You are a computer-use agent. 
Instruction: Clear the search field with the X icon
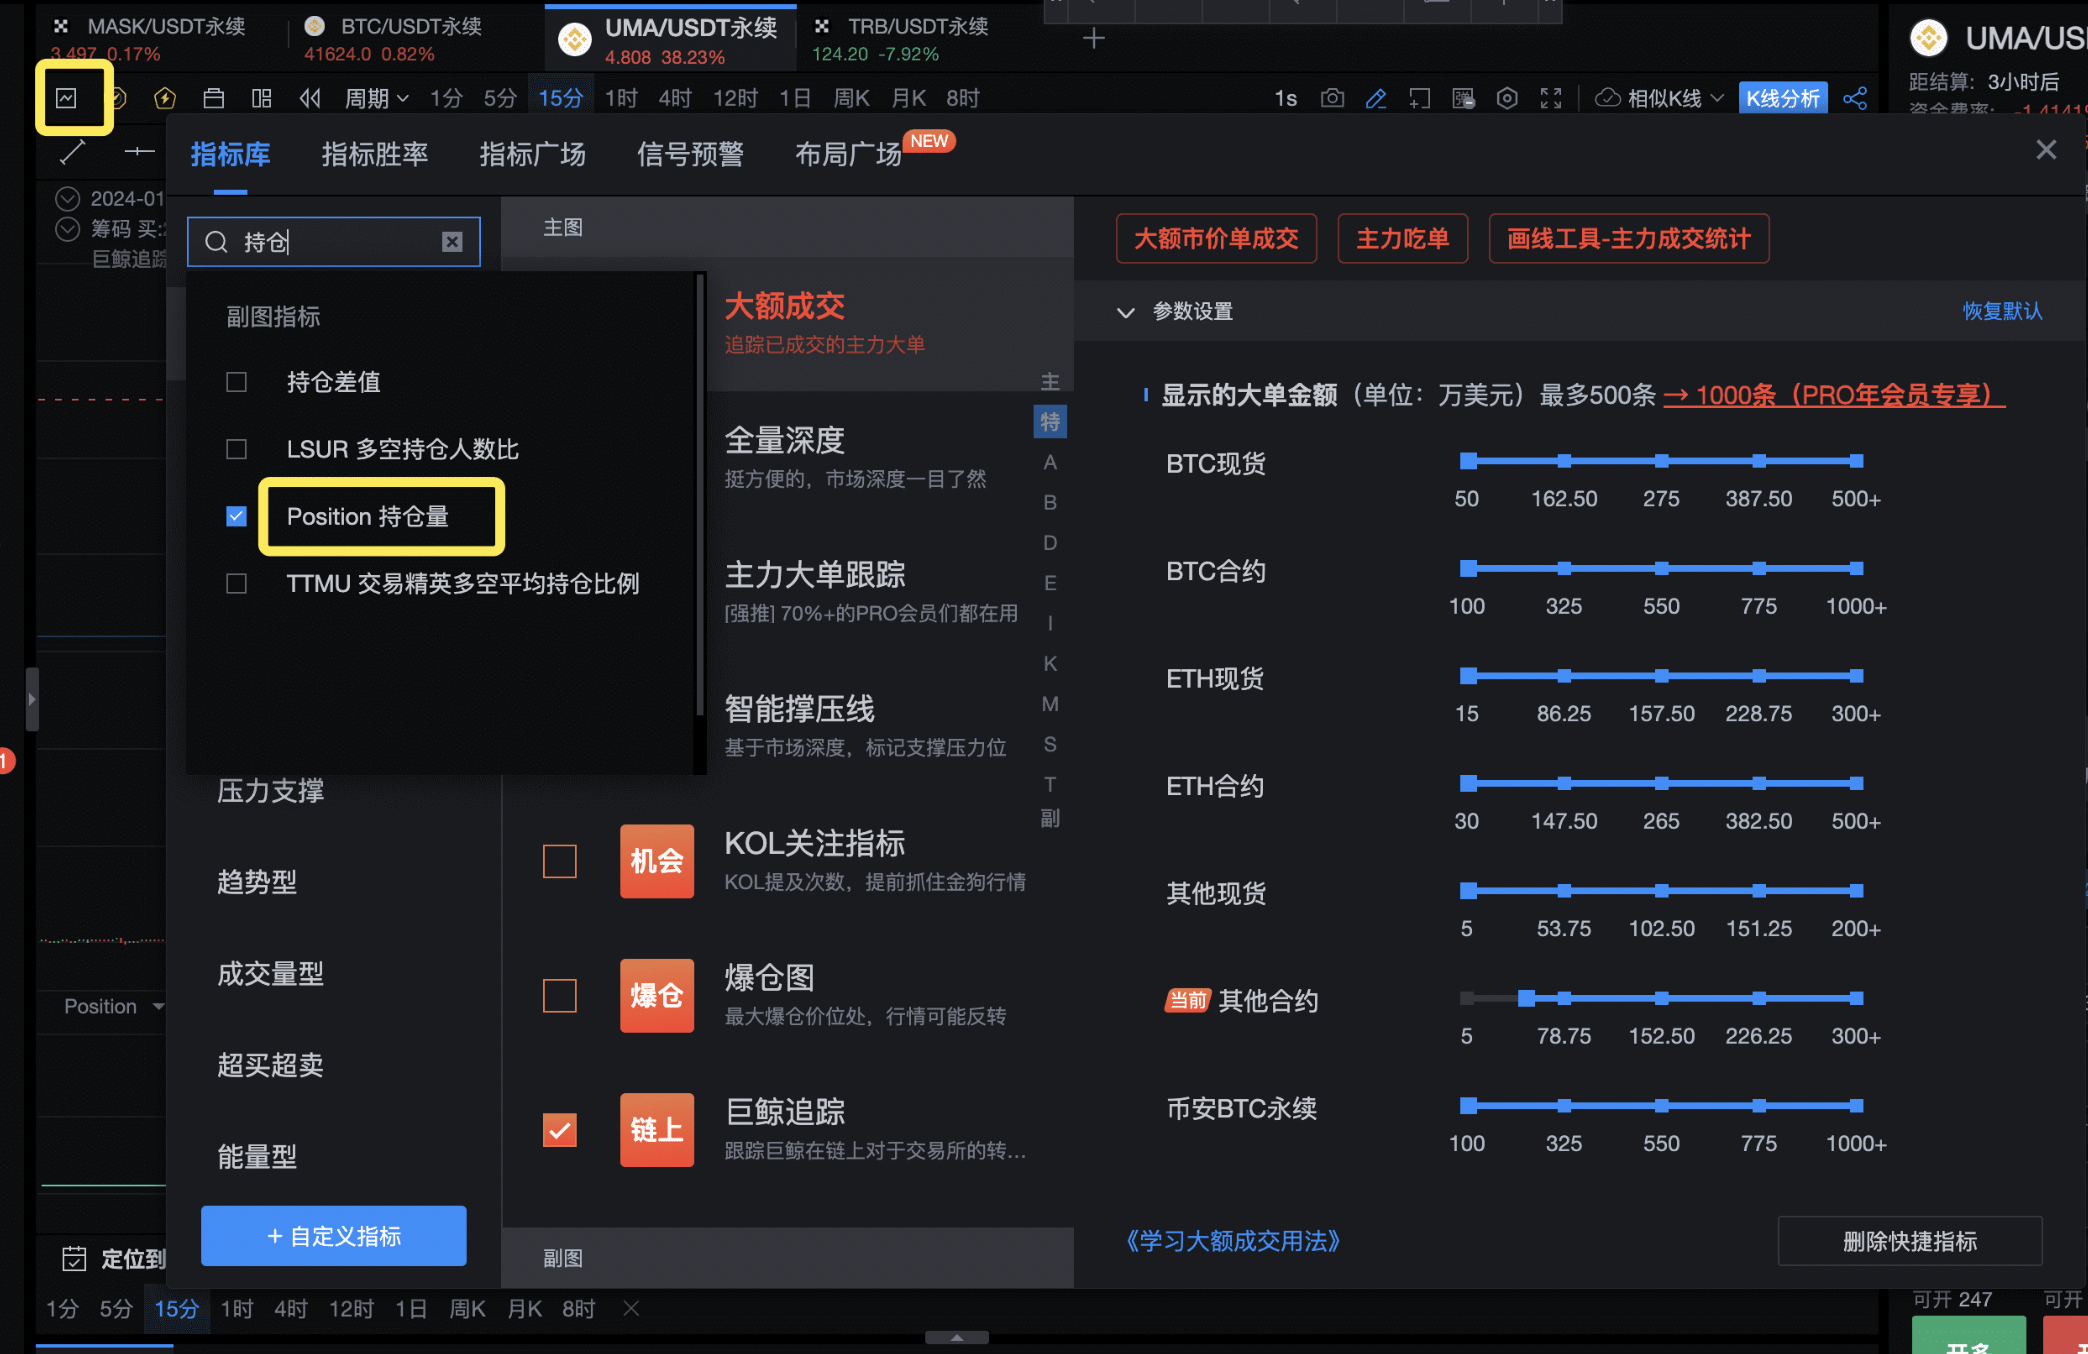[x=452, y=242]
